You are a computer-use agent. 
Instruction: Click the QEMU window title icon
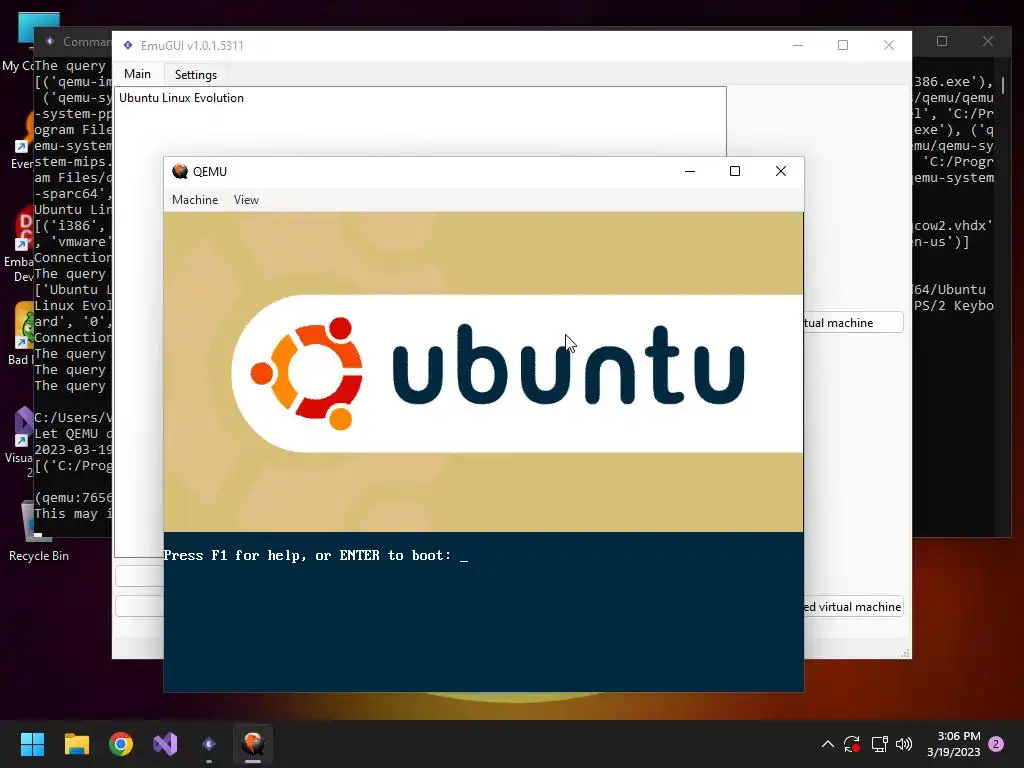coord(180,171)
